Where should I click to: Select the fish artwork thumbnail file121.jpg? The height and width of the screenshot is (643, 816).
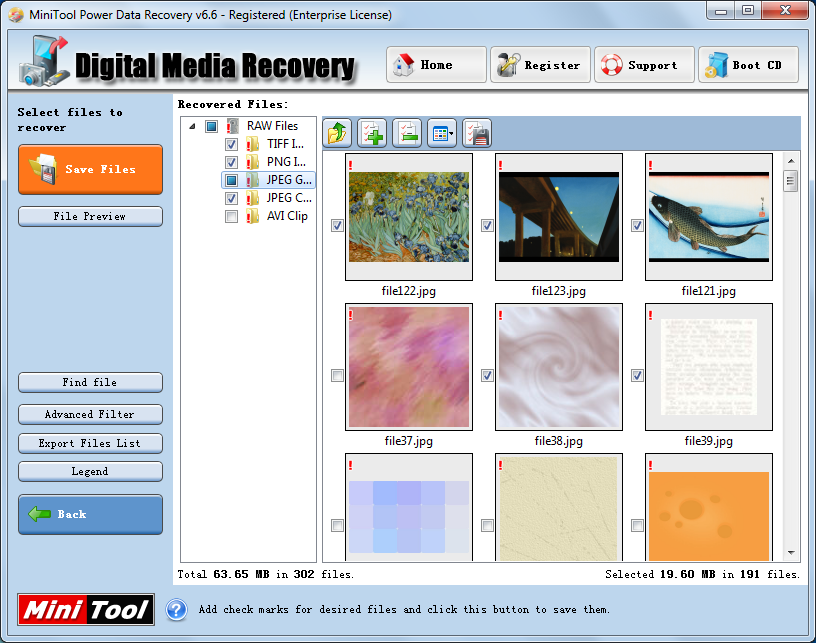pyautogui.click(x=709, y=217)
